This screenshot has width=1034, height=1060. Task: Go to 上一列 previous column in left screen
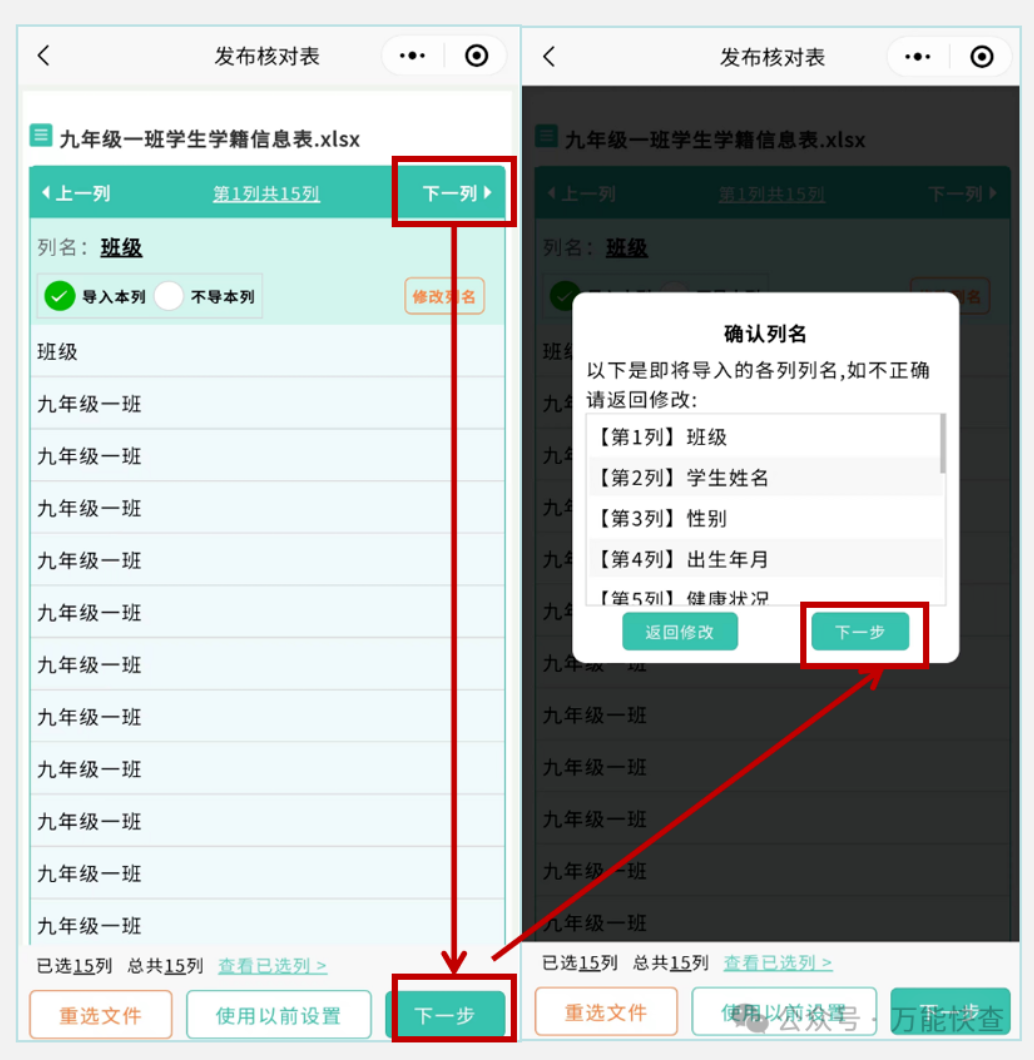pyautogui.click(x=76, y=193)
